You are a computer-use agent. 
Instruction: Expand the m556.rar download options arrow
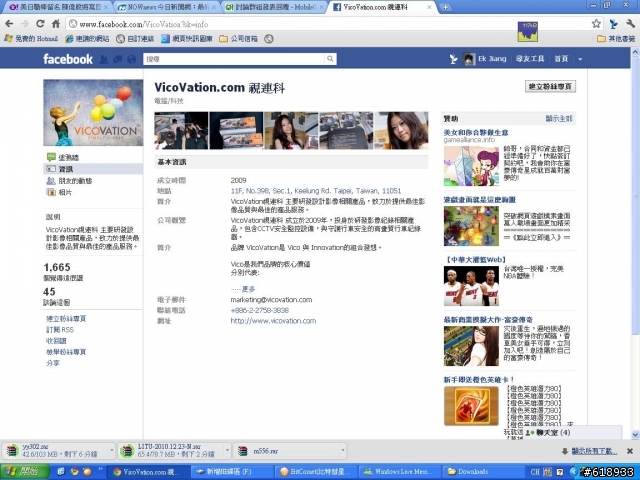point(342,451)
